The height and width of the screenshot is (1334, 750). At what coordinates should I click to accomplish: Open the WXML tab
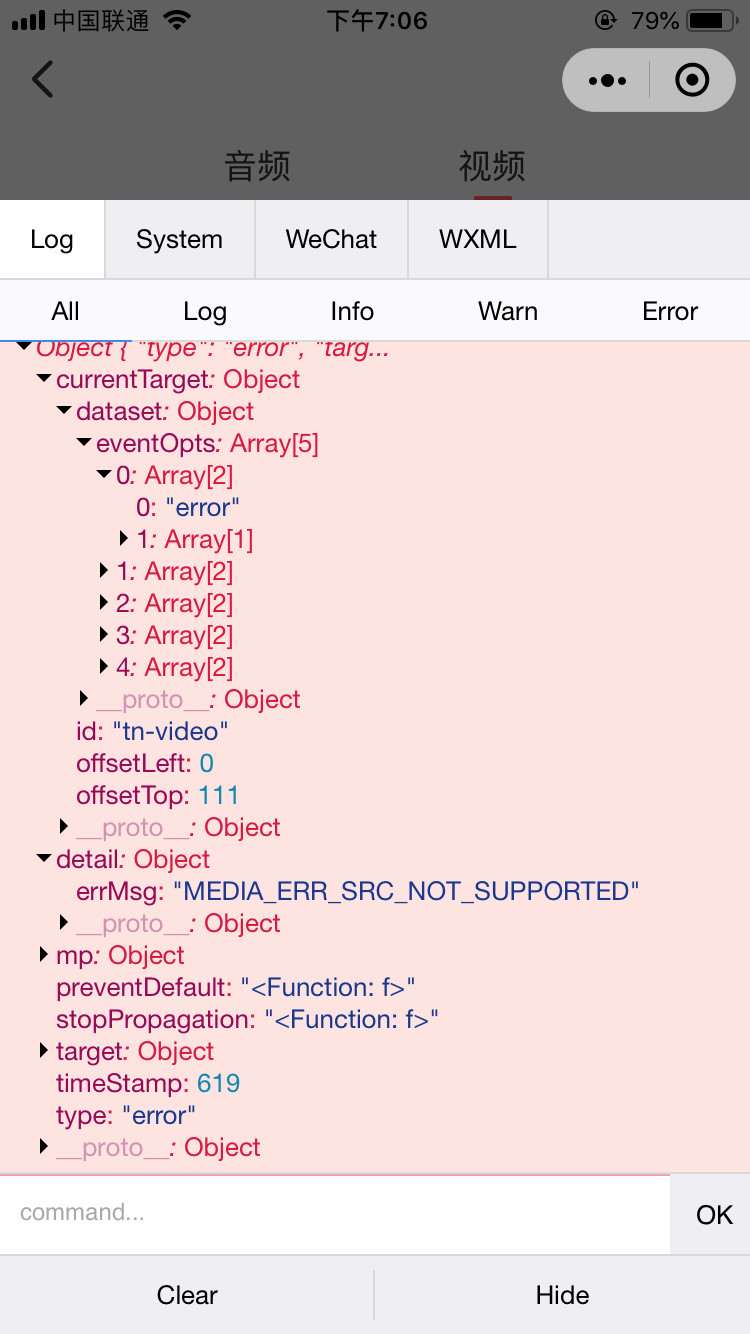coord(478,240)
